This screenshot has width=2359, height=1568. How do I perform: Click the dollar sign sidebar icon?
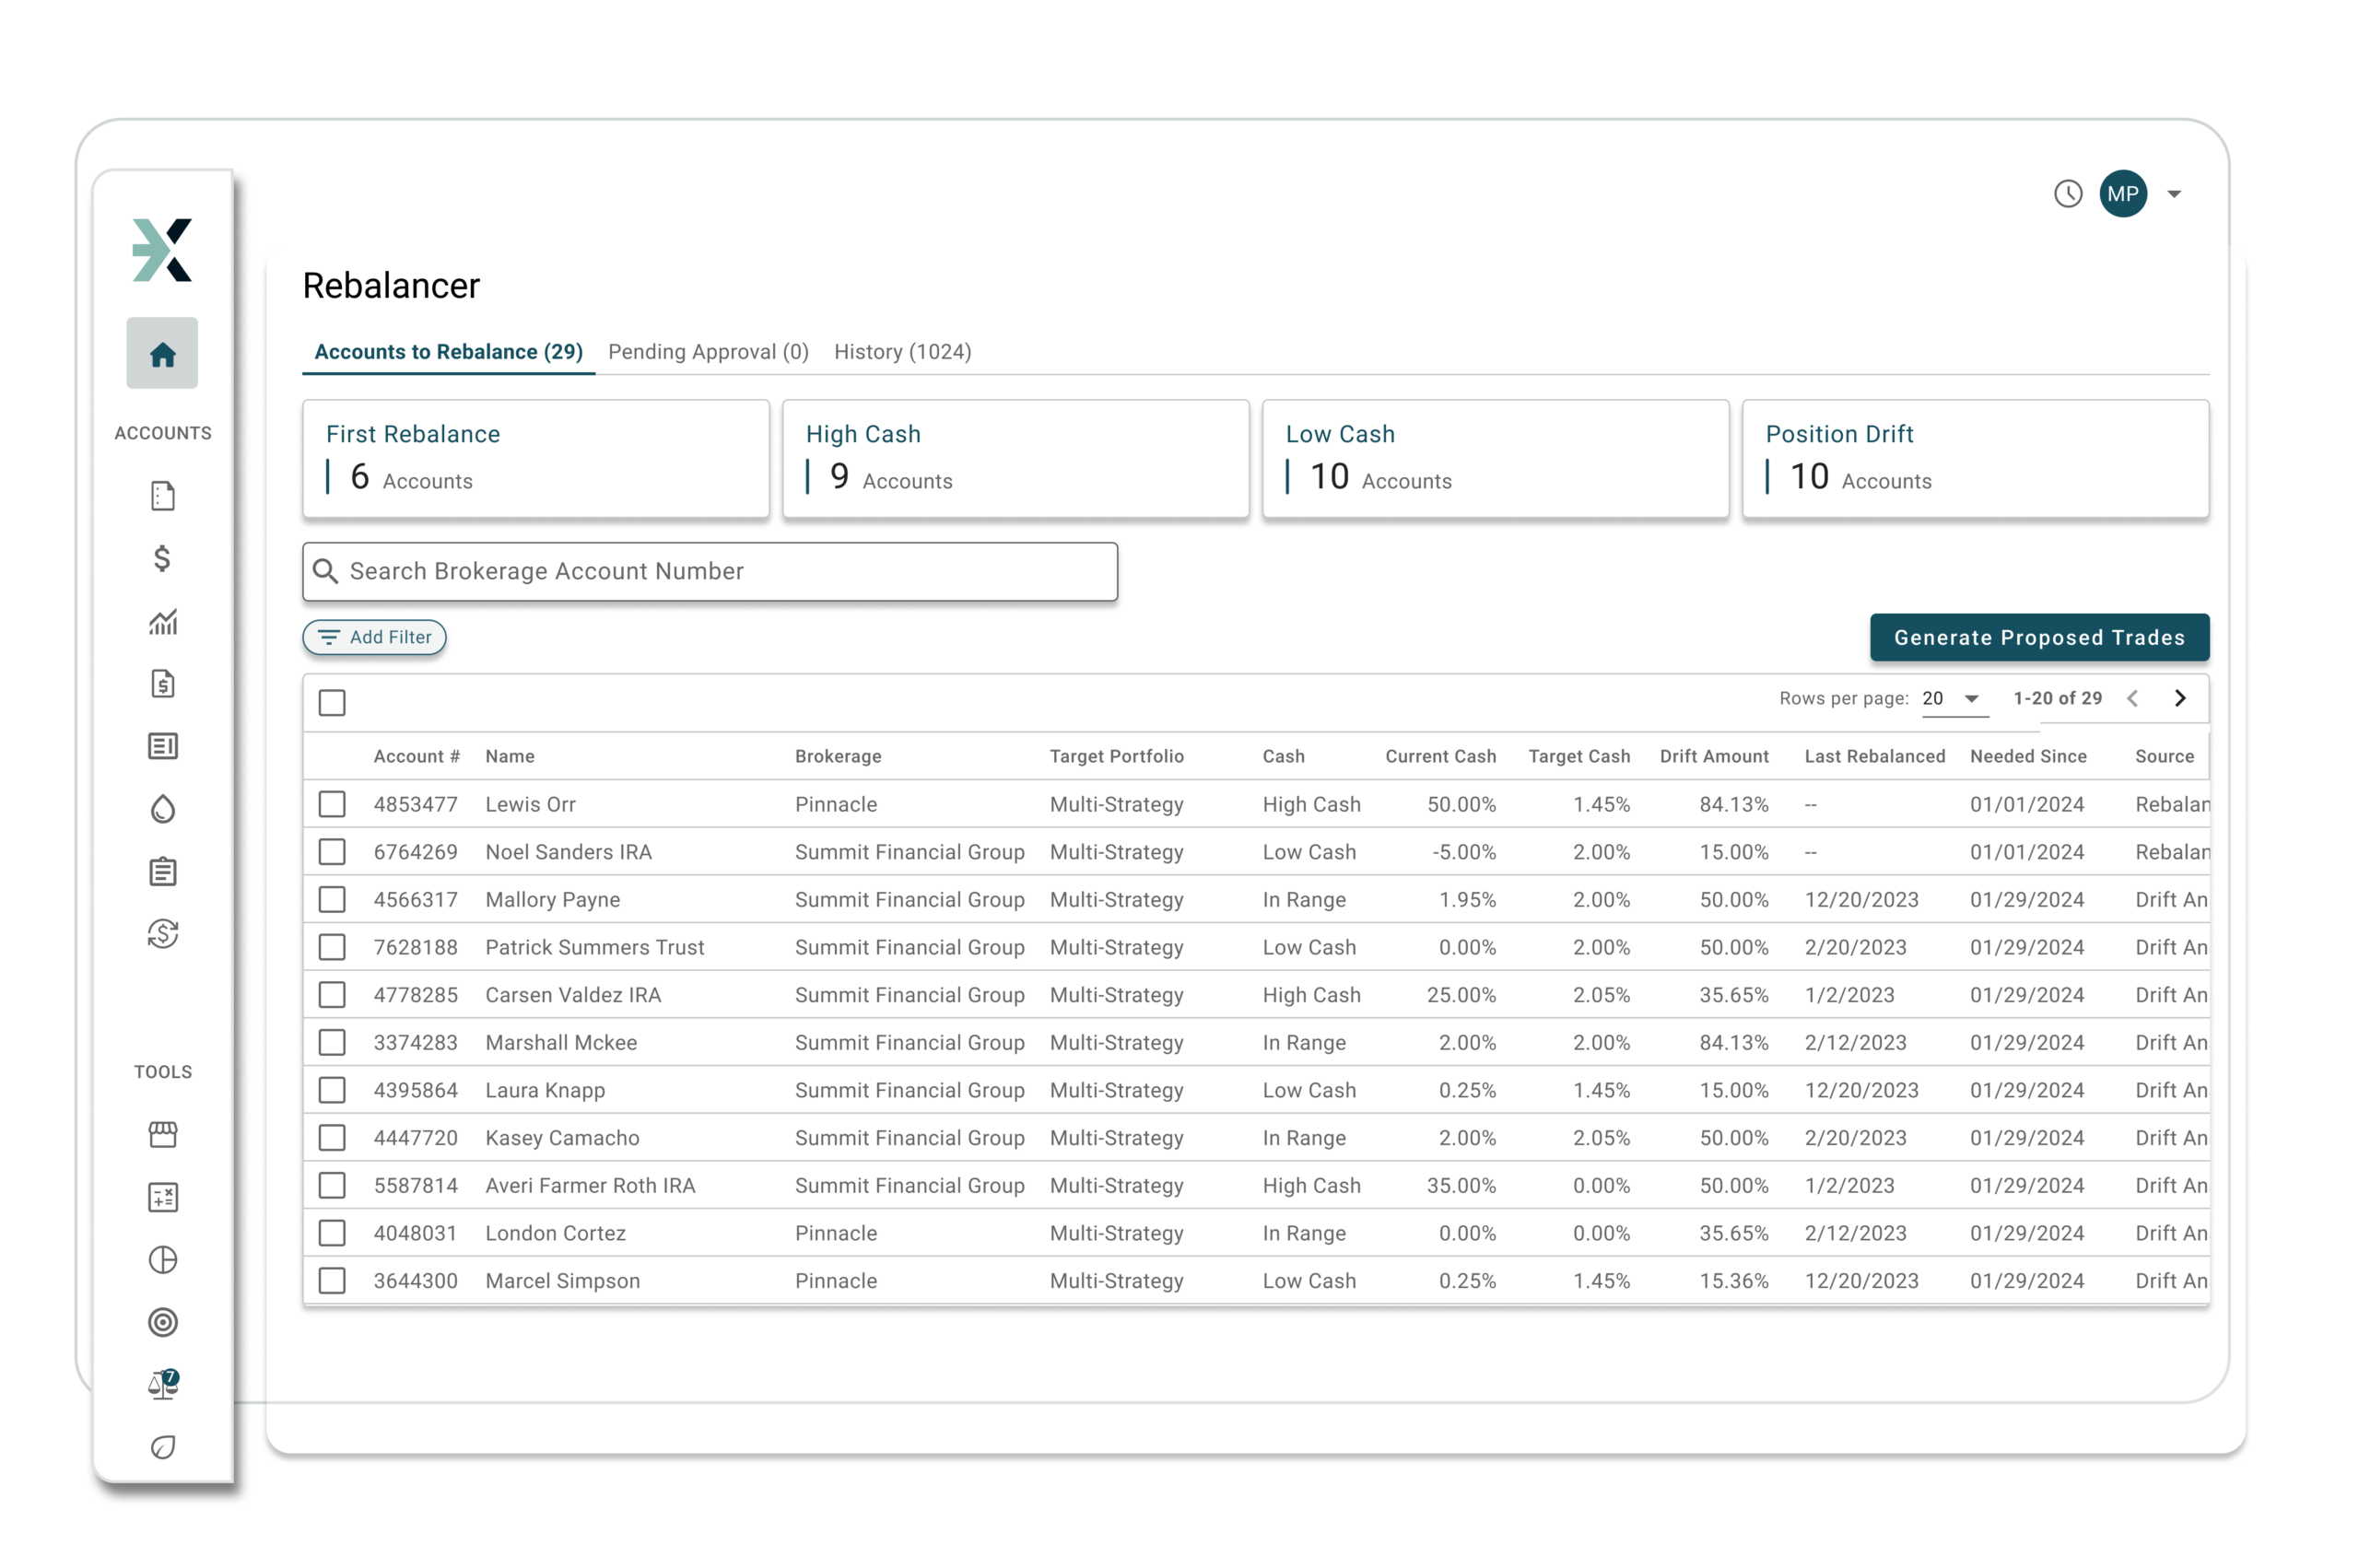click(x=162, y=558)
